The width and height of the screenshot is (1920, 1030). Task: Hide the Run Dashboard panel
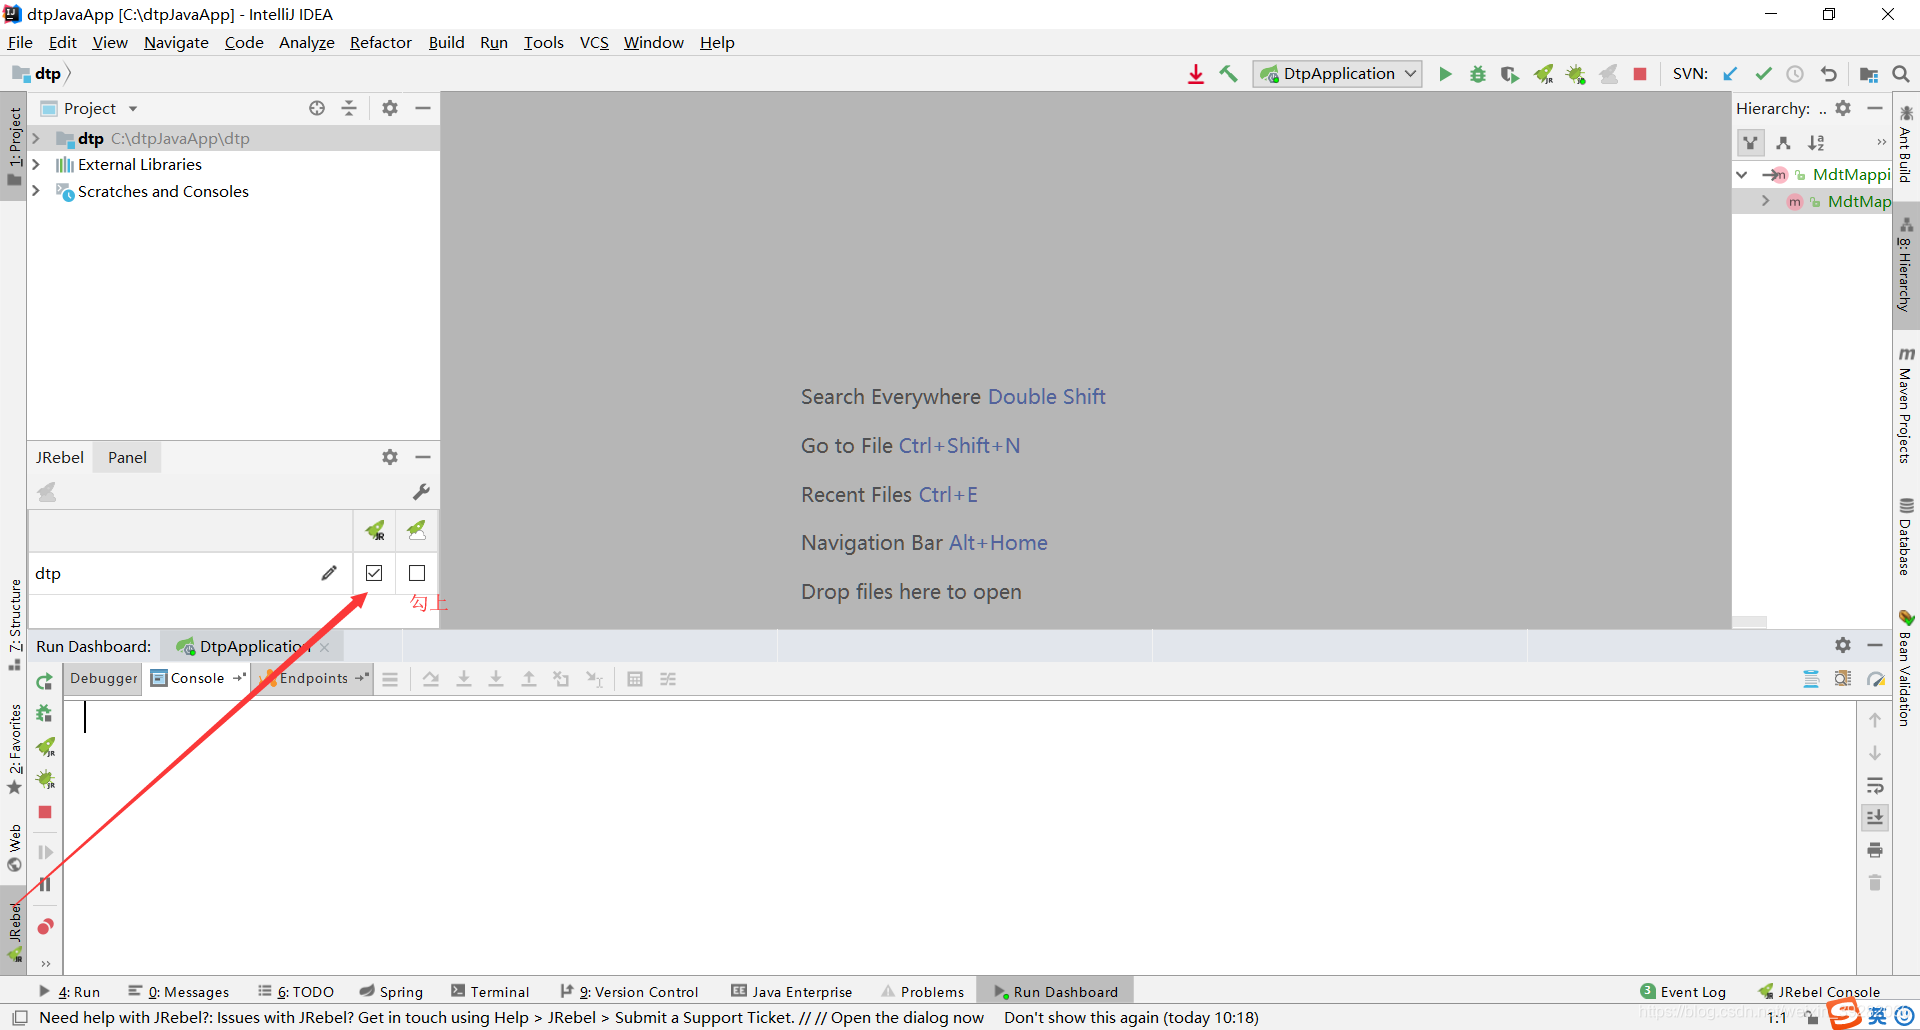1875,646
